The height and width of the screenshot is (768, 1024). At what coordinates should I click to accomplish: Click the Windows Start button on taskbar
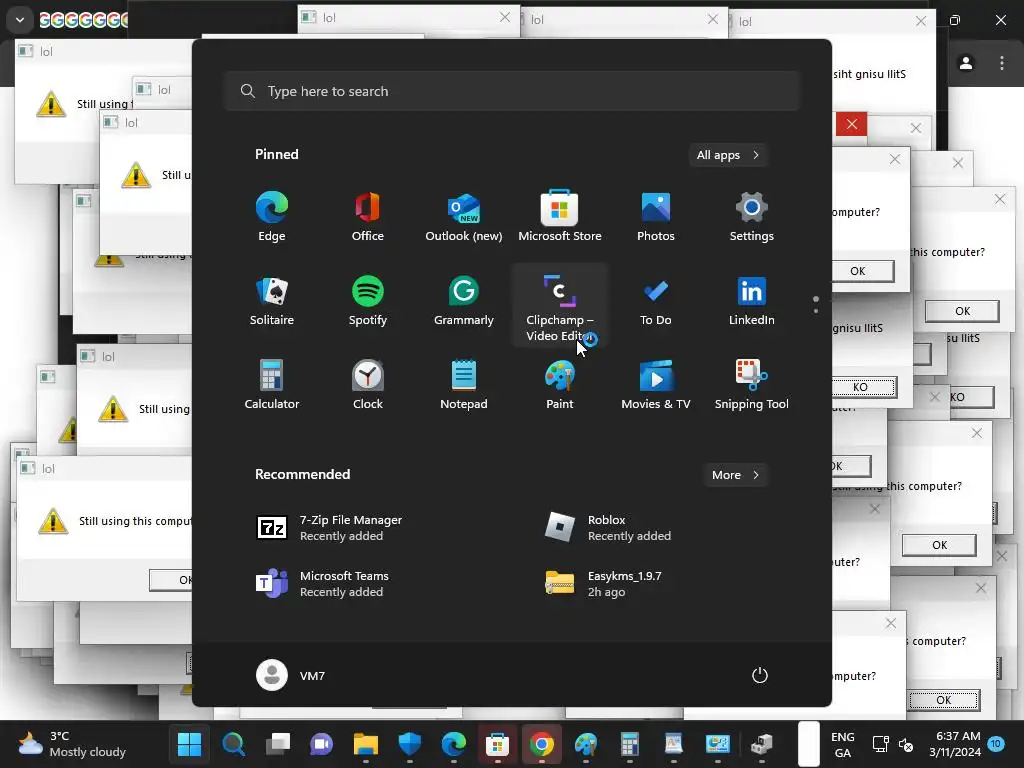click(x=189, y=744)
